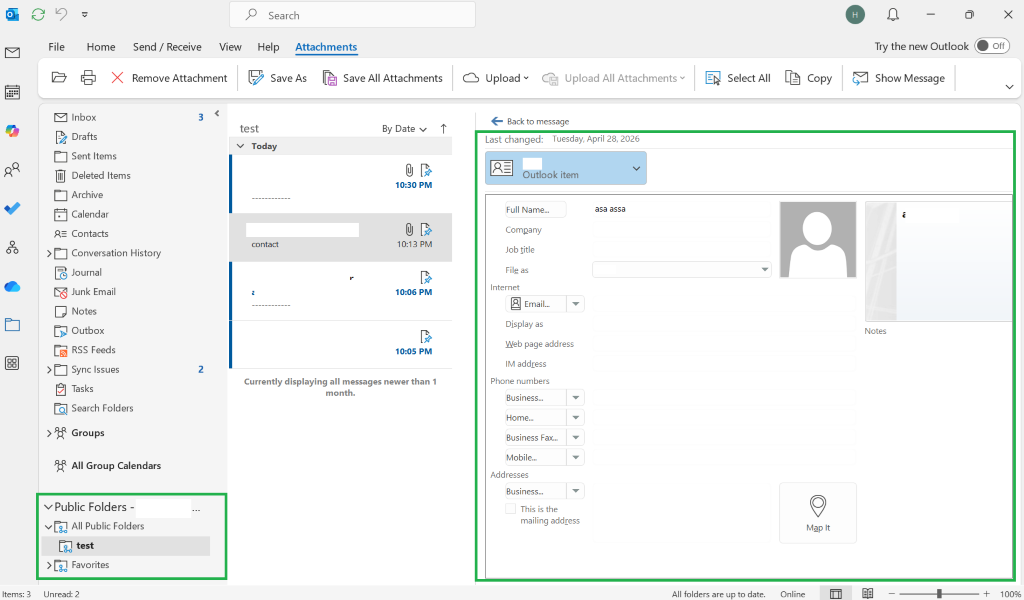Click Show Message in the ribbon
This screenshot has width=1024, height=600.
point(899,78)
